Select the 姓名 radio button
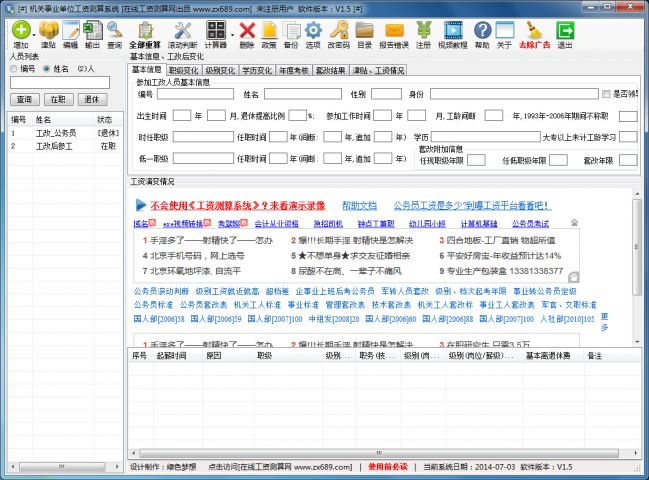Screen dimensions: 649x480 coord(47,69)
